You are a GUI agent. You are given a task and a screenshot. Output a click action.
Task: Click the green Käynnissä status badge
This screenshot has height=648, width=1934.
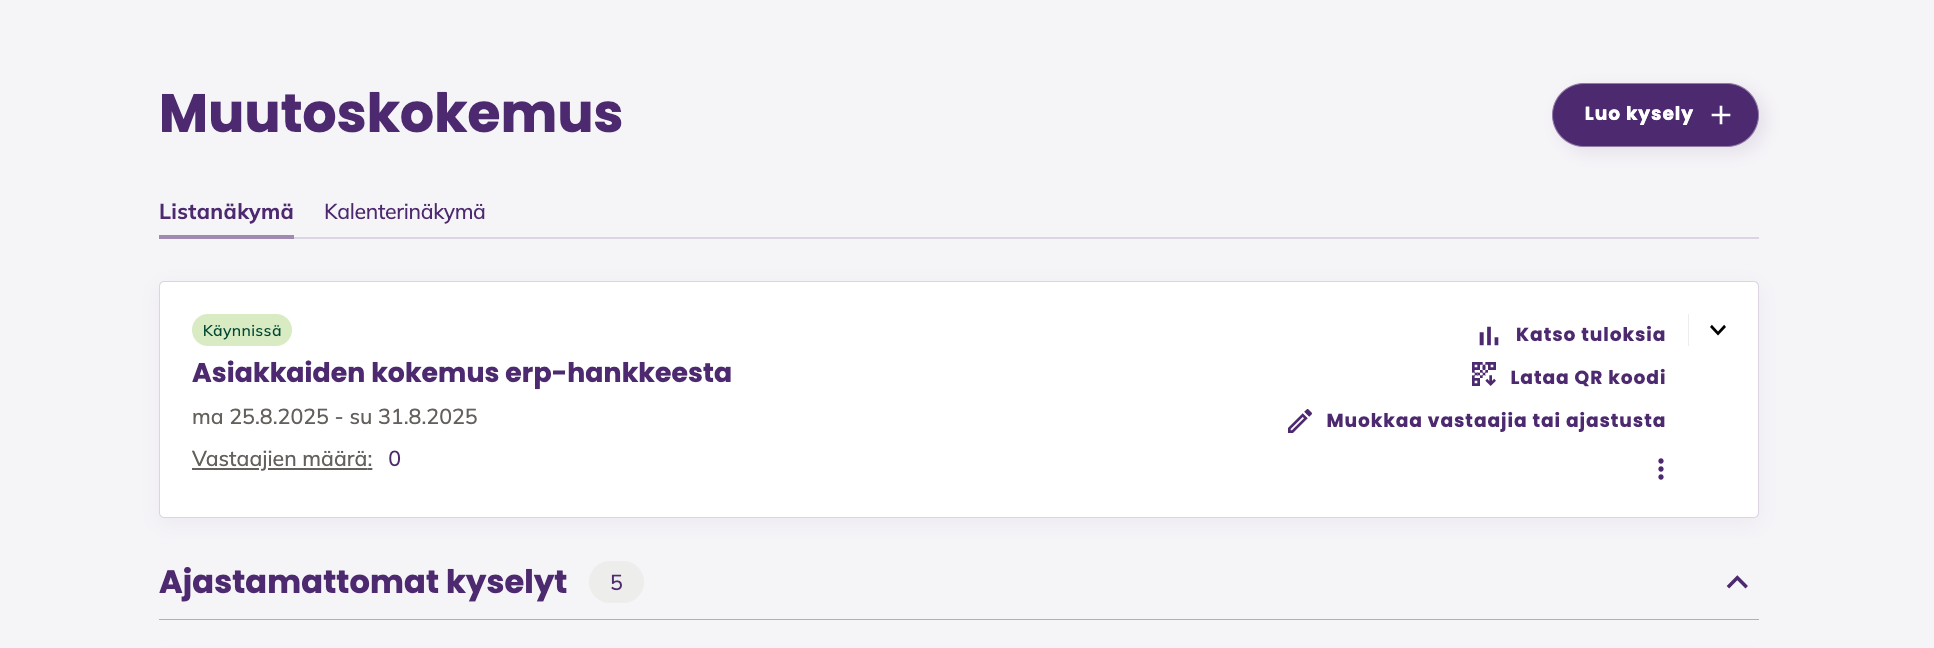click(242, 330)
